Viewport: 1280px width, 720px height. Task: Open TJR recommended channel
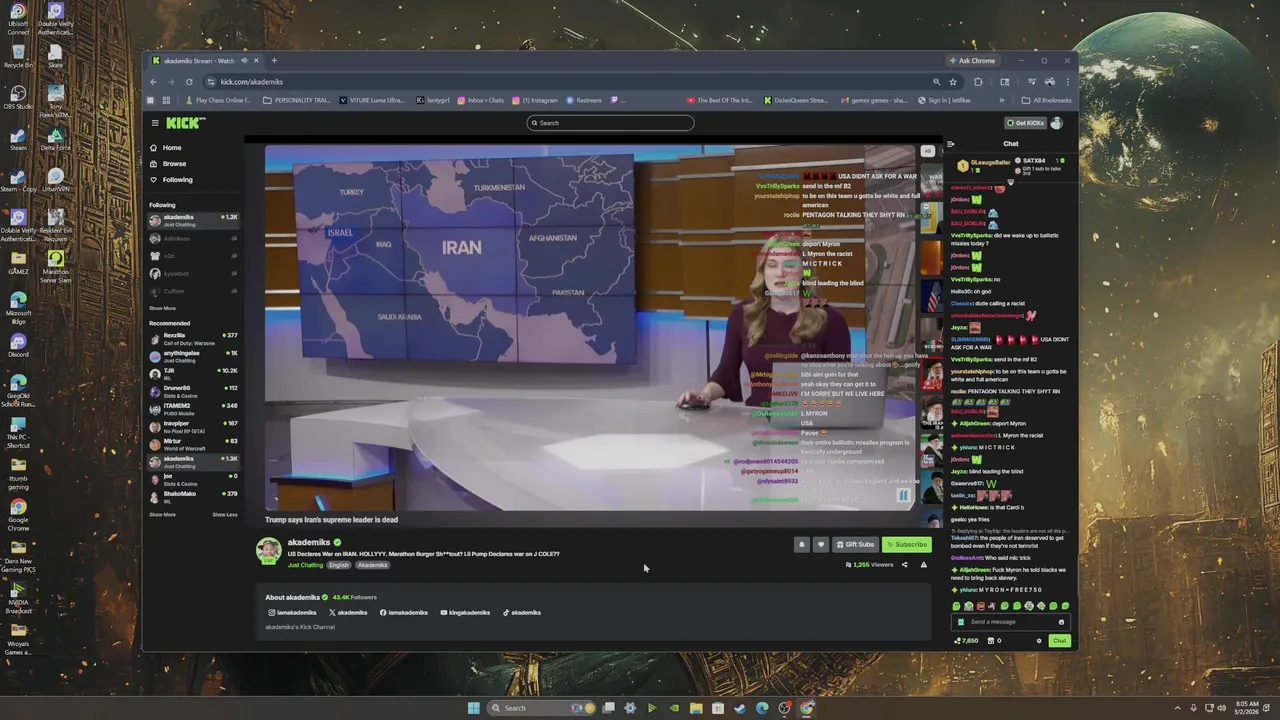(x=193, y=372)
